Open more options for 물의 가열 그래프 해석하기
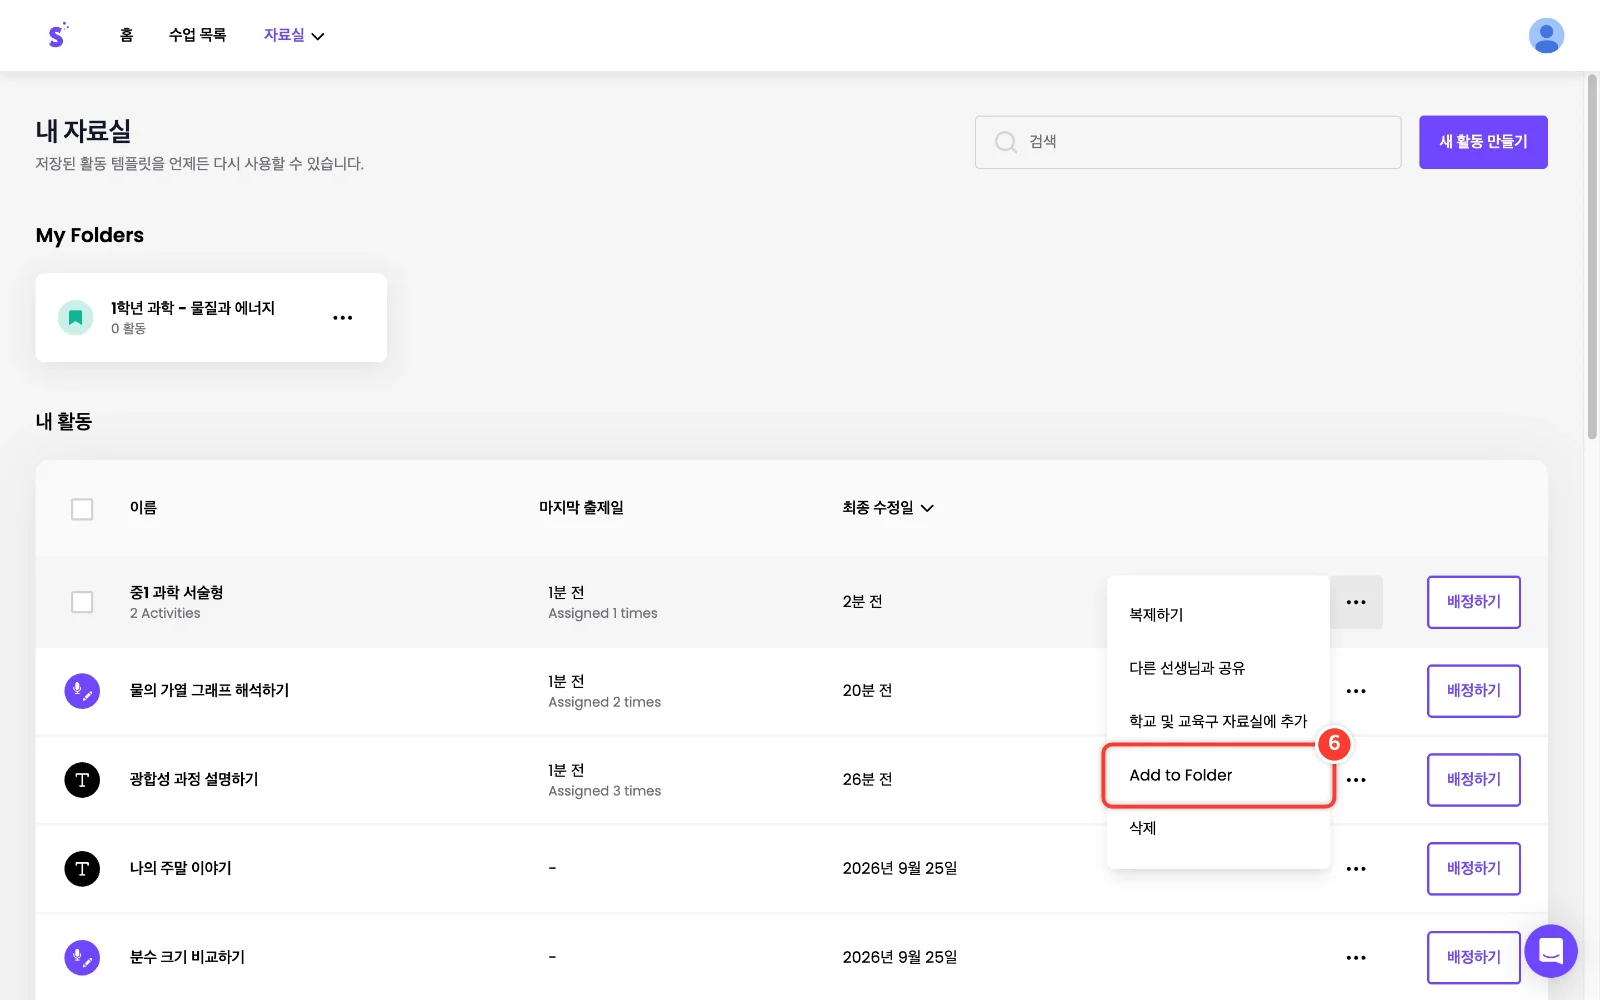Image resolution: width=1600 pixels, height=1000 pixels. [x=1356, y=691]
